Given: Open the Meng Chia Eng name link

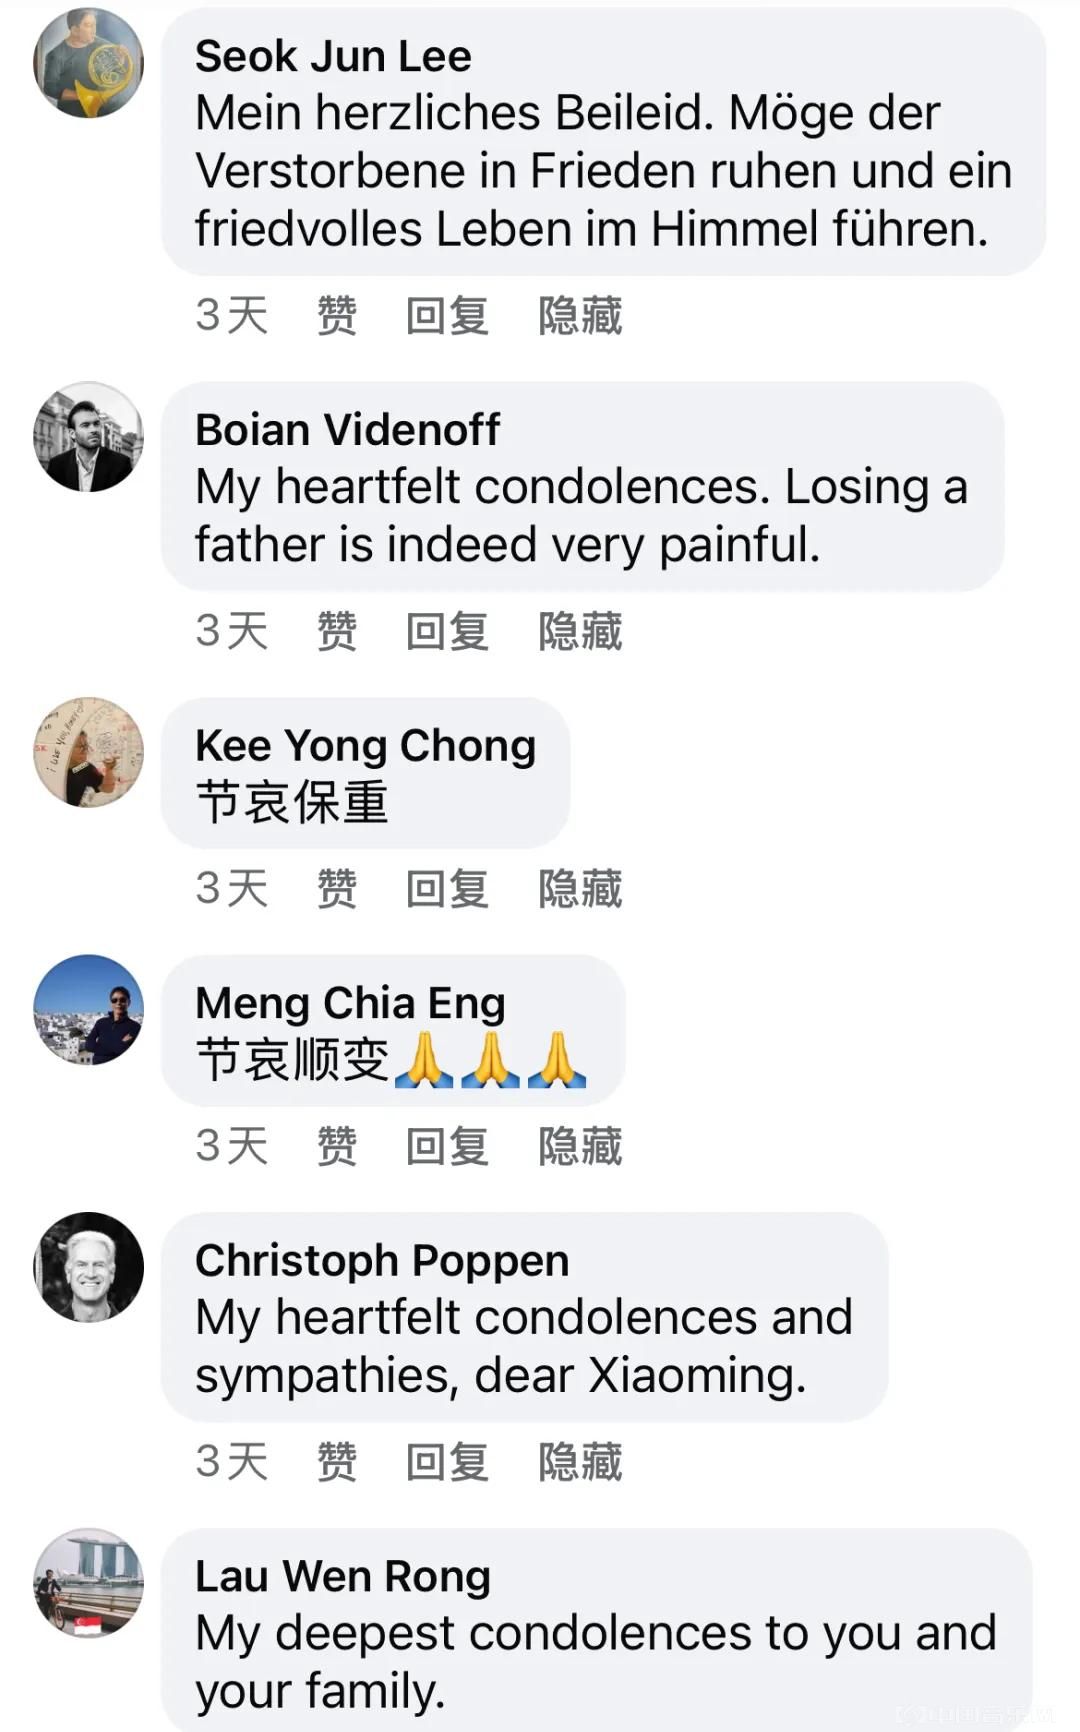Looking at the screenshot, I should [350, 1003].
